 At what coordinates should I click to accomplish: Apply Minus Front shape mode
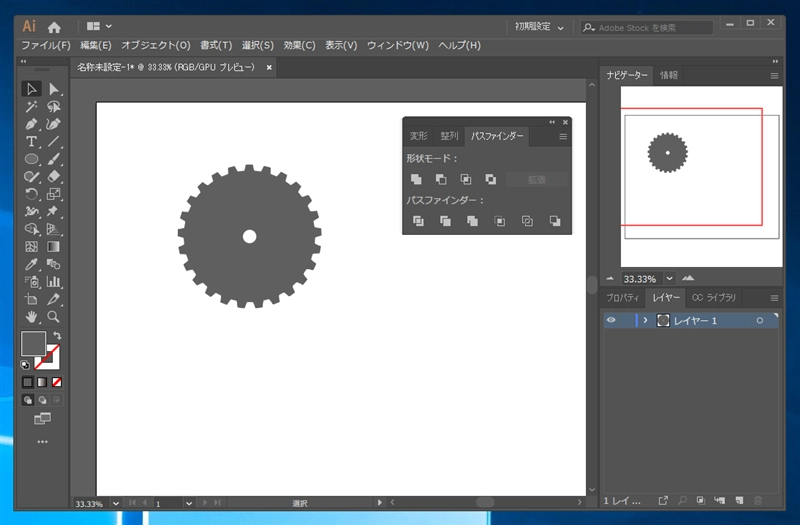(x=441, y=179)
